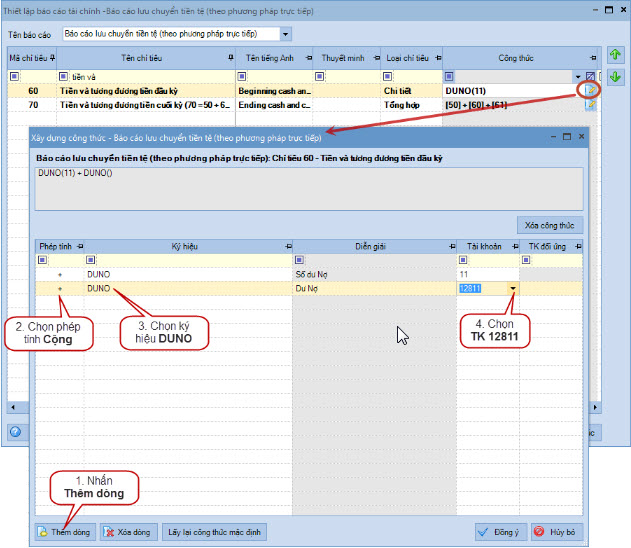Sort by Tài khoản column header

[484, 246]
